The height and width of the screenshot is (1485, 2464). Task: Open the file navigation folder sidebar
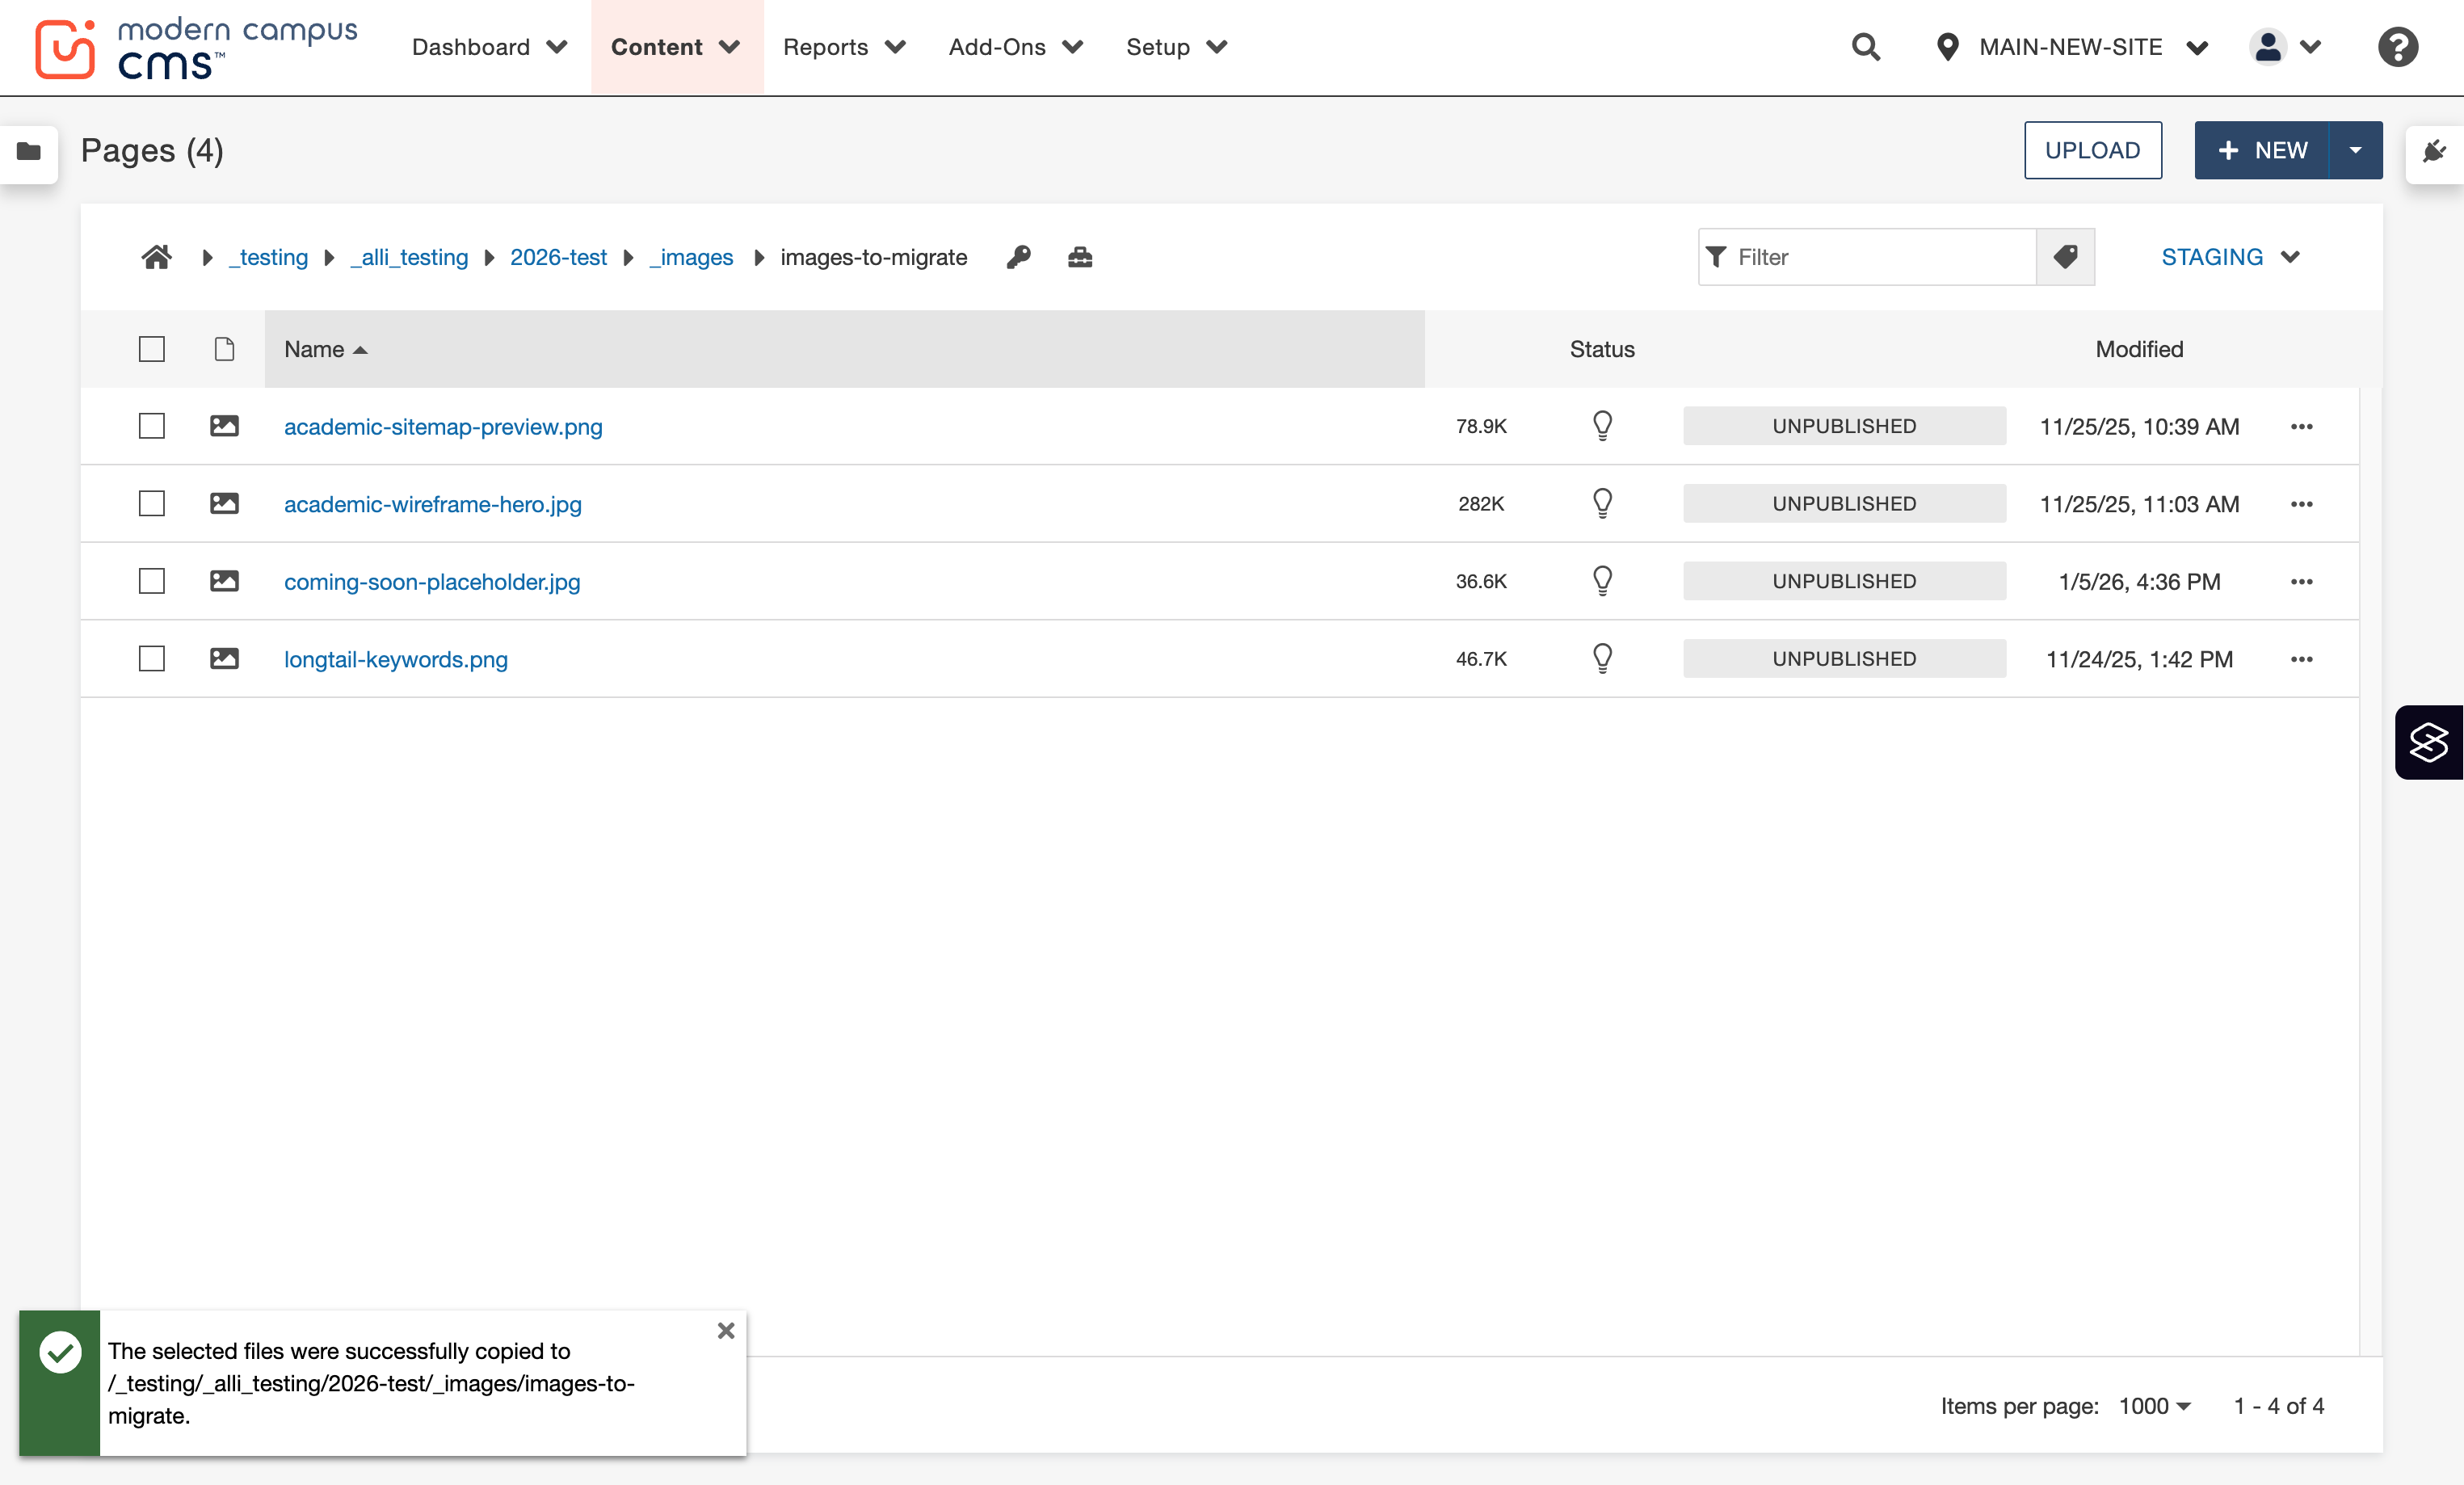pyautogui.click(x=29, y=151)
